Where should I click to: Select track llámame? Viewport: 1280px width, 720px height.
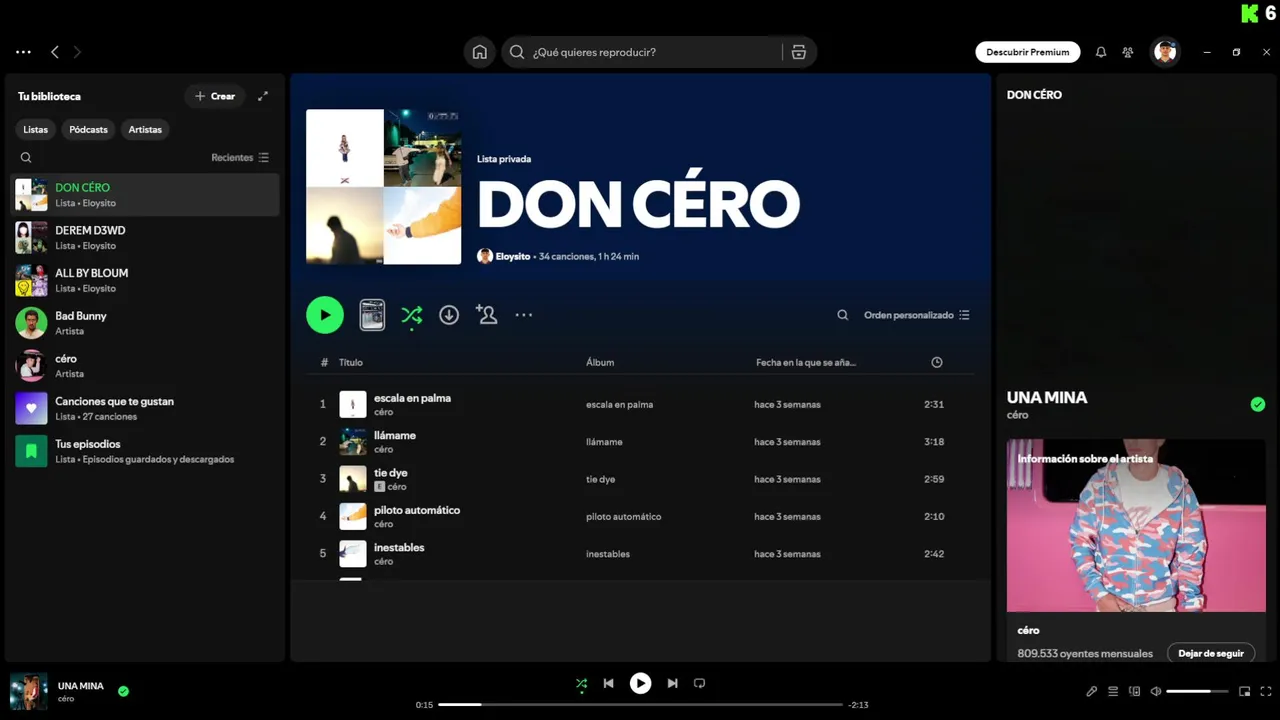tap(640, 442)
